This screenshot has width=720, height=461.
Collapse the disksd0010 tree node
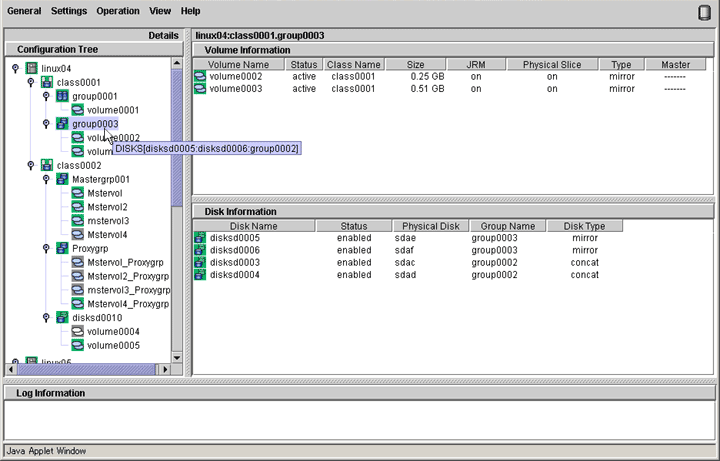[x=46, y=317]
